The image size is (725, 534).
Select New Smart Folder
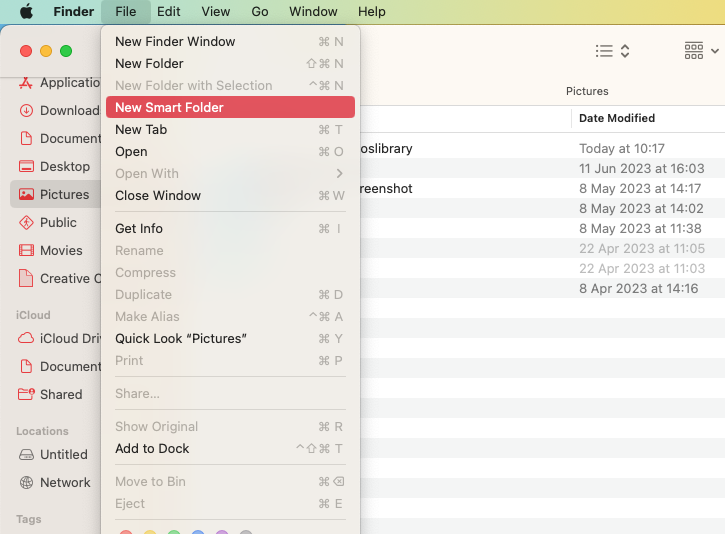tap(230, 107)
